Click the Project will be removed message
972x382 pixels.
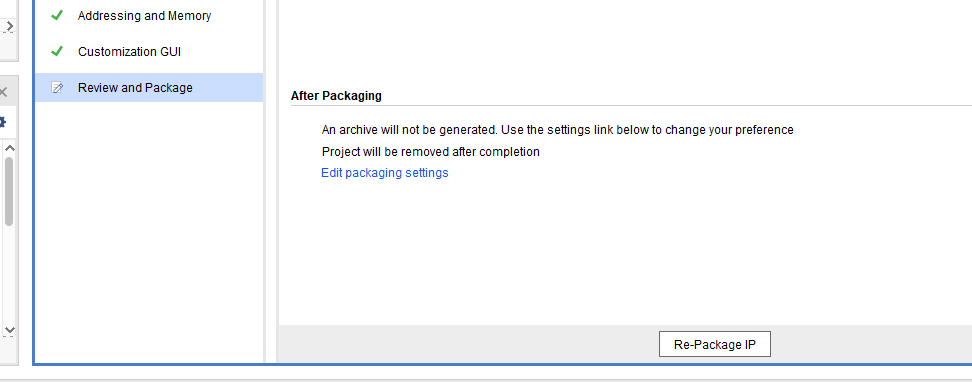pyautogui.click(x=431, y=151)
